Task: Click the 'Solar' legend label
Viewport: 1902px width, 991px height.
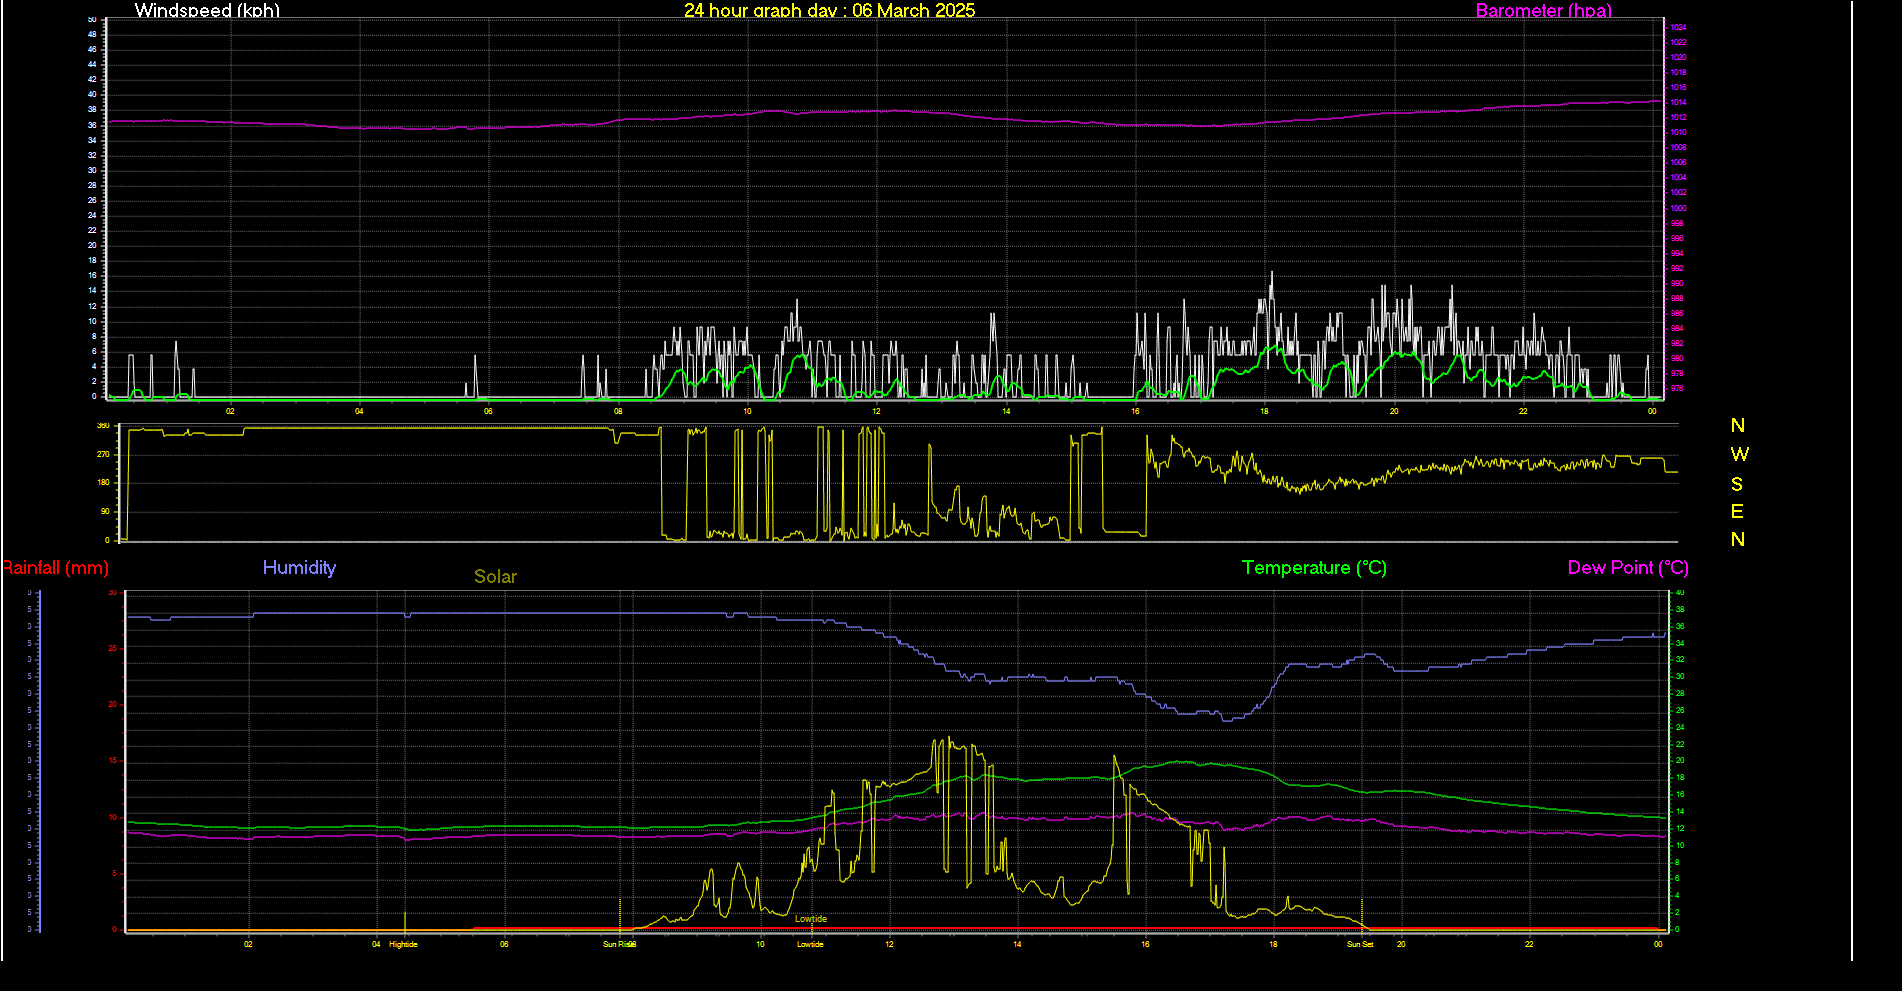Action: tap(495, 576)
